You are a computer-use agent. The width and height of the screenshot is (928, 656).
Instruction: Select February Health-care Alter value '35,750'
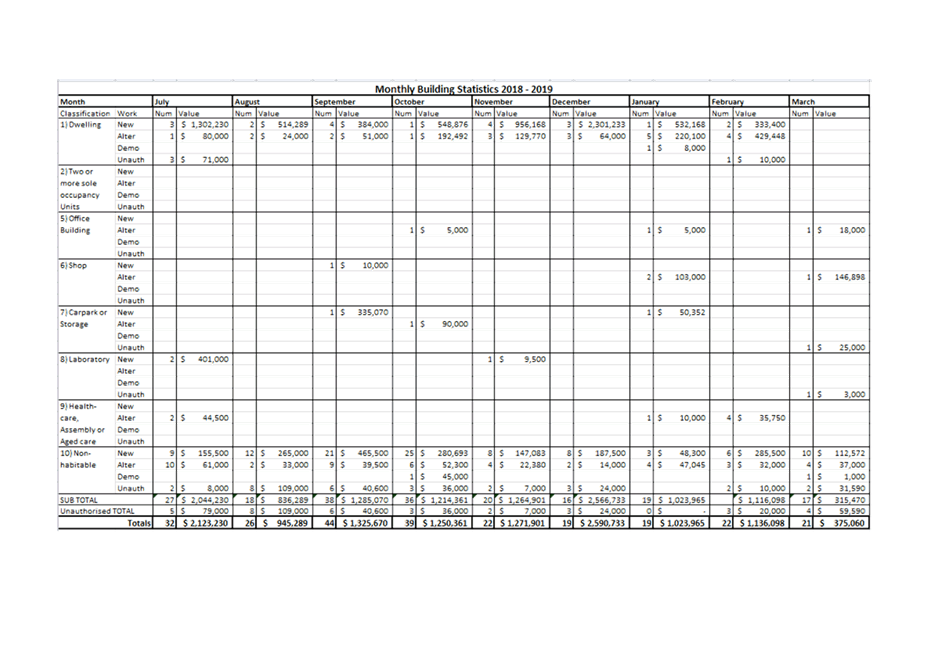click(772, 418)
